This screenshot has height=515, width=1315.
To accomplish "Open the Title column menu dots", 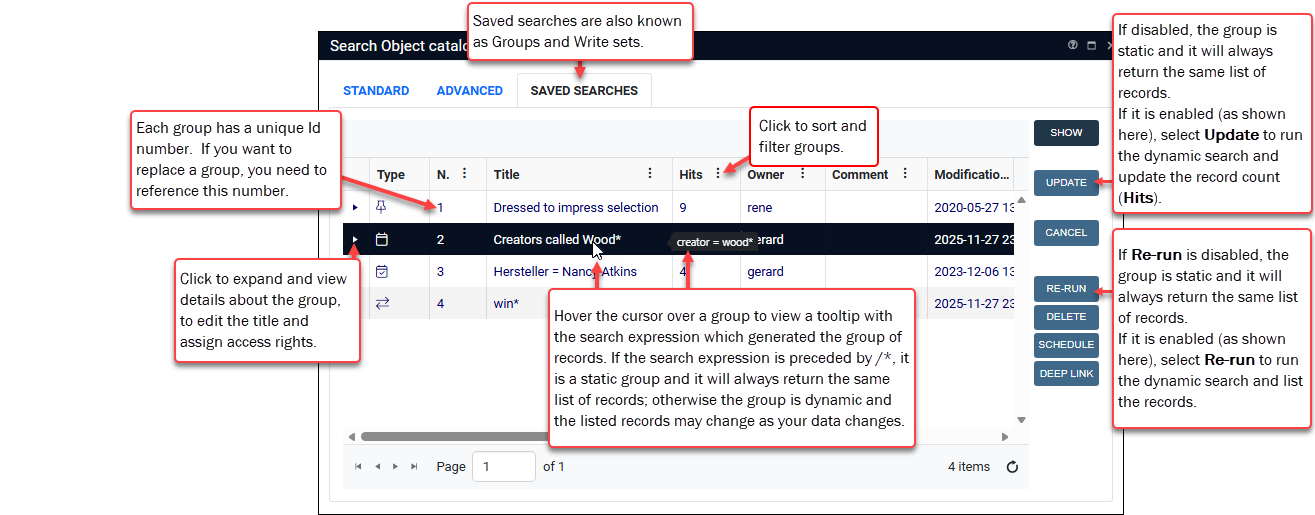I will [x=651, y=173].
